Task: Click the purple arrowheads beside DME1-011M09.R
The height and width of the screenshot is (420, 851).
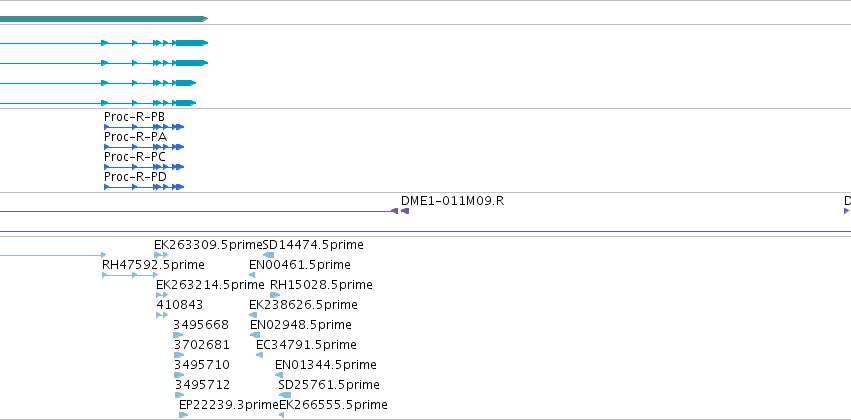Action: [x=404, y=211]
